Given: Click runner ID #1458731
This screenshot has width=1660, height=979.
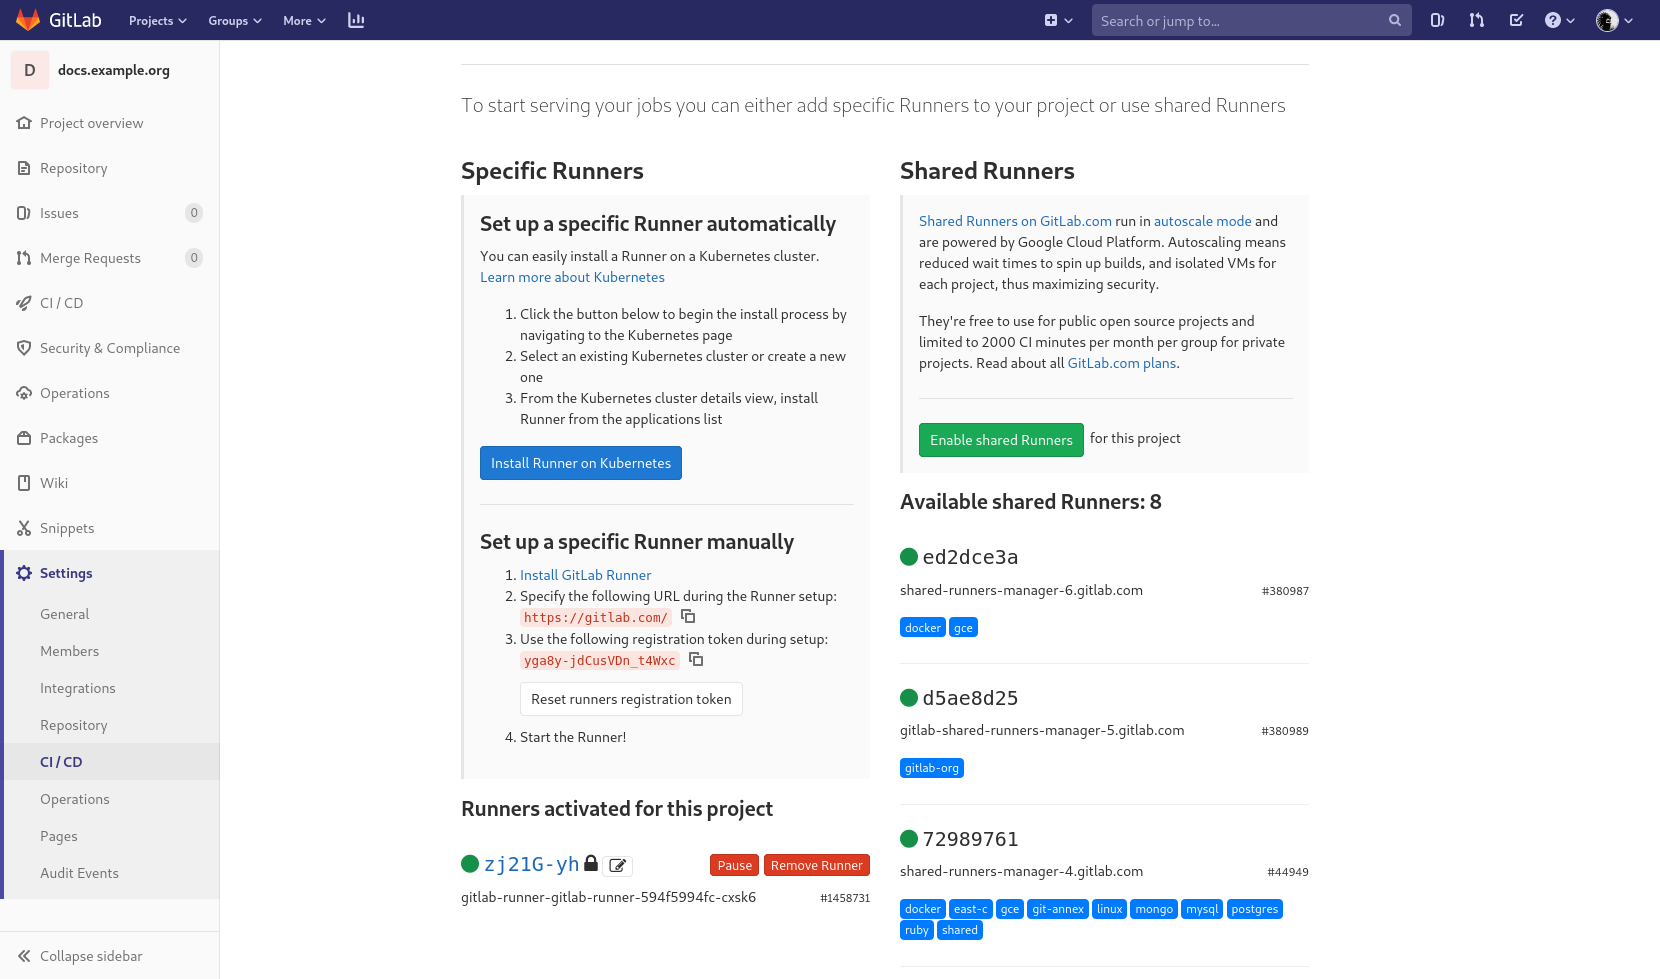Looking at the screenshot, I should click(x=845, y=898).
